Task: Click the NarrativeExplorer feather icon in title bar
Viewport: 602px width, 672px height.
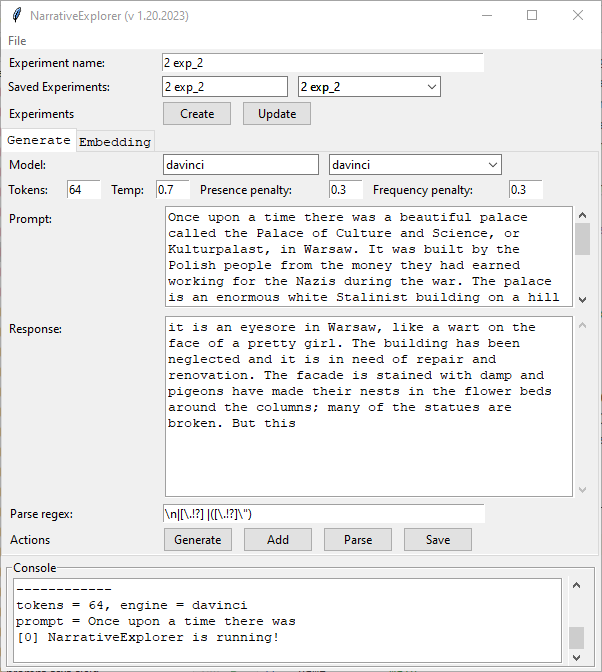Action: pyautogui.click(x=16, y=16)
